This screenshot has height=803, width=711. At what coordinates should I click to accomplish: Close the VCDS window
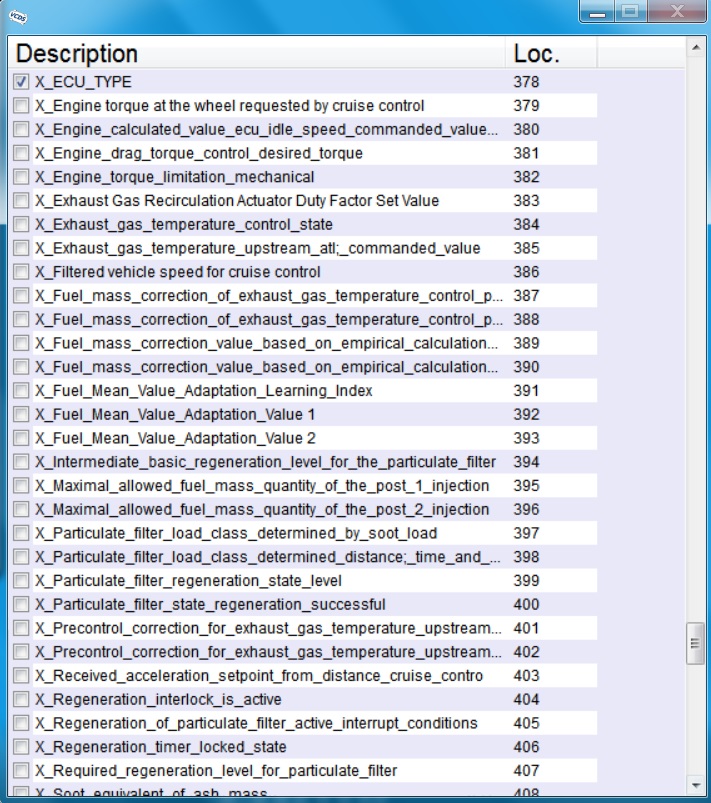tap(677, 11)
